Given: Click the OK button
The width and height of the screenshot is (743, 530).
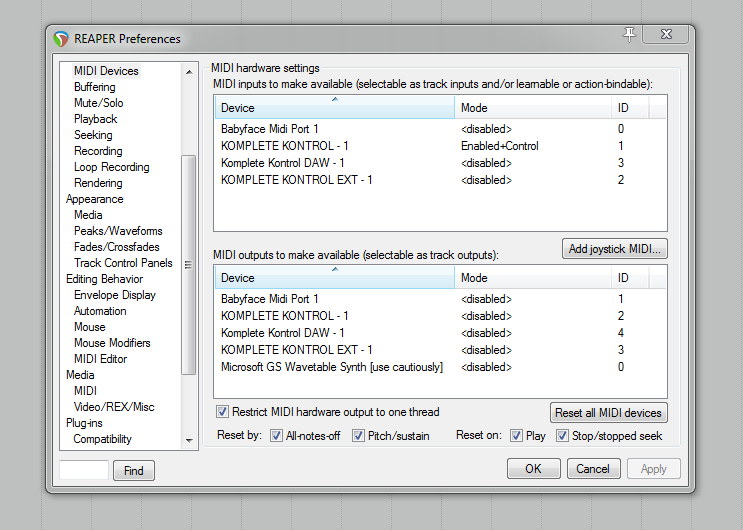Looking at the screenshot, I should pos(534,469).
